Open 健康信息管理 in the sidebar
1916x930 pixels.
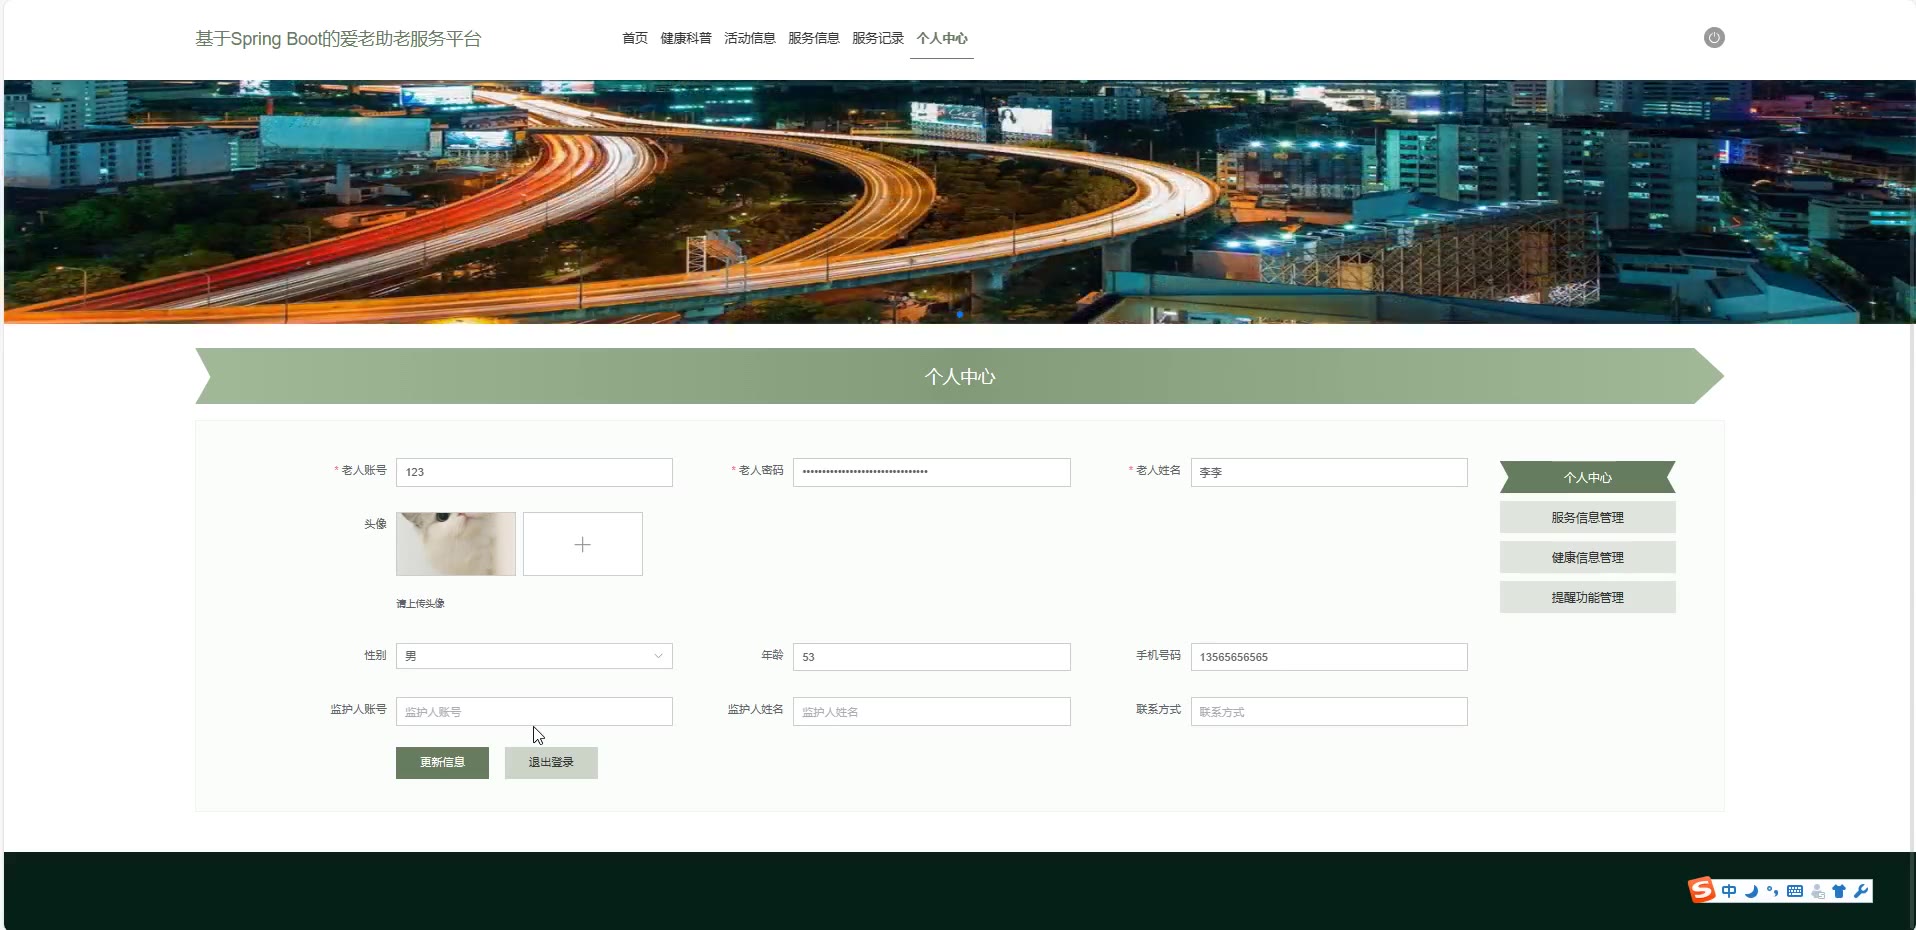click(x=1587, y=557)
